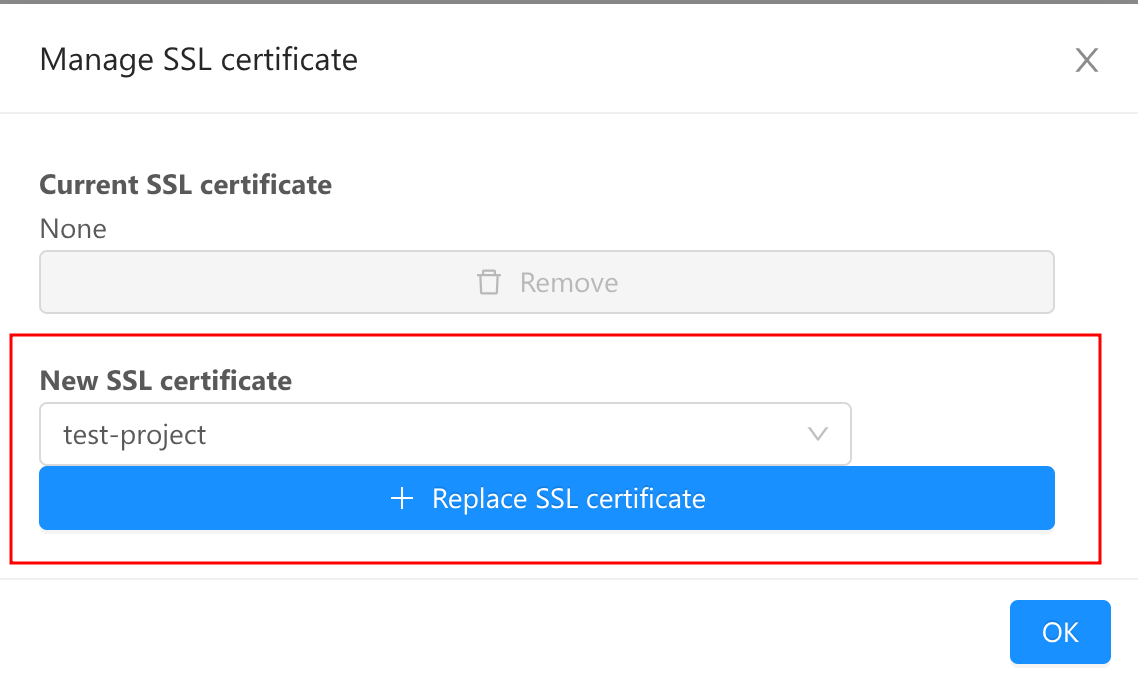Screen dimensions: 1138x682
Task: Expand the certificate dropdown chevron arrow
Action: (x=818, y=434)
